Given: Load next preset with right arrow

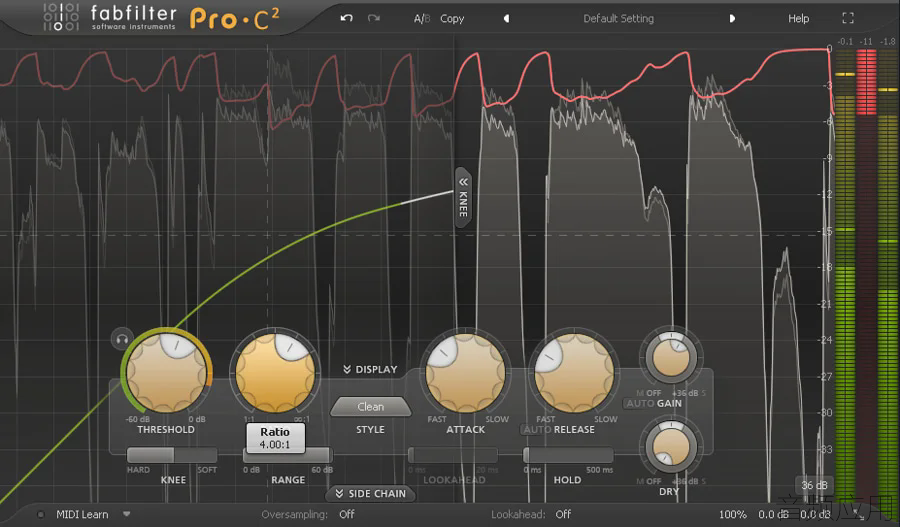Looking at the screenshot, I should (x=732, y=18).
